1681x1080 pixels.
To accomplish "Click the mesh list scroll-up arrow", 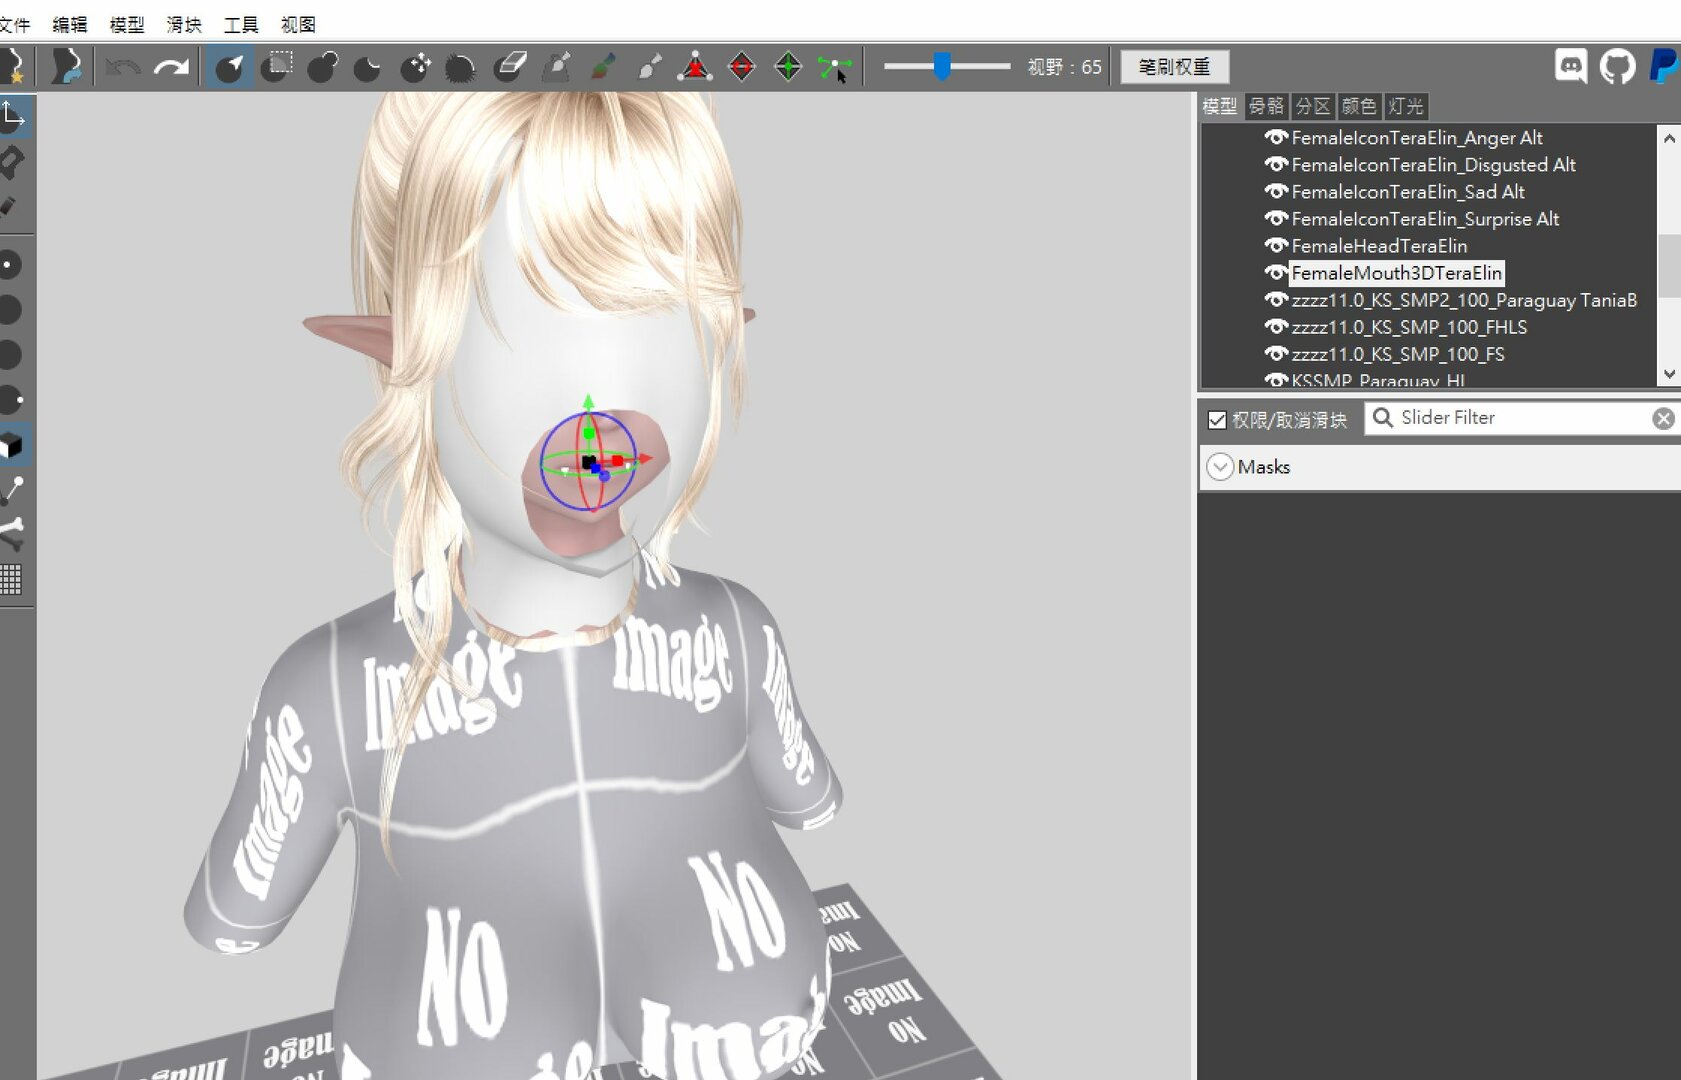I will point(1669,138).
